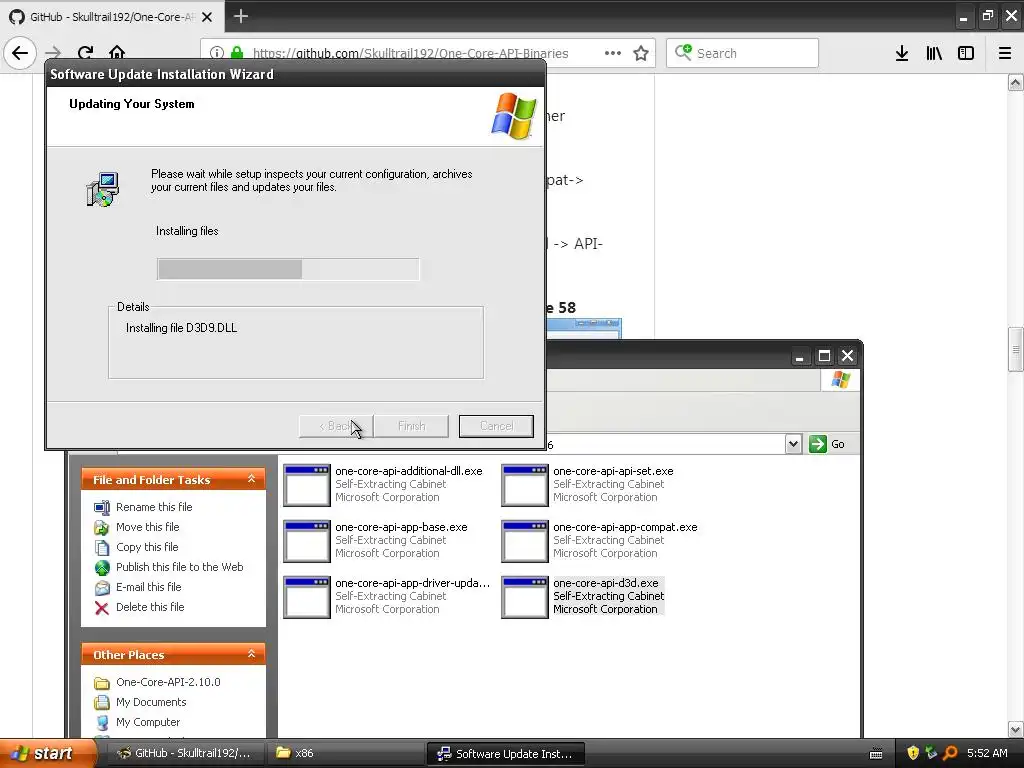The width and height of the screenshot is (1024, 768).
Task: Go to the Firefox home page
Action: click(117, 53)
